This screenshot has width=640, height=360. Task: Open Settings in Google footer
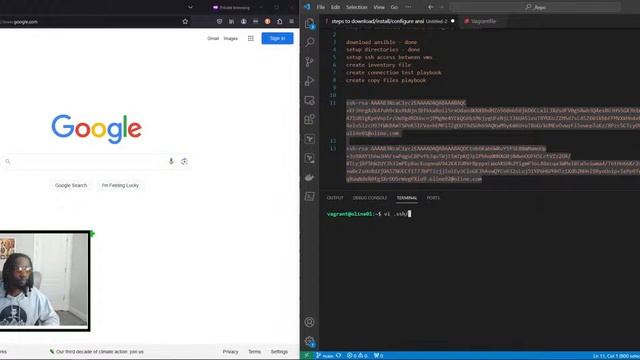pyautogui.click(x=279, y=351)
